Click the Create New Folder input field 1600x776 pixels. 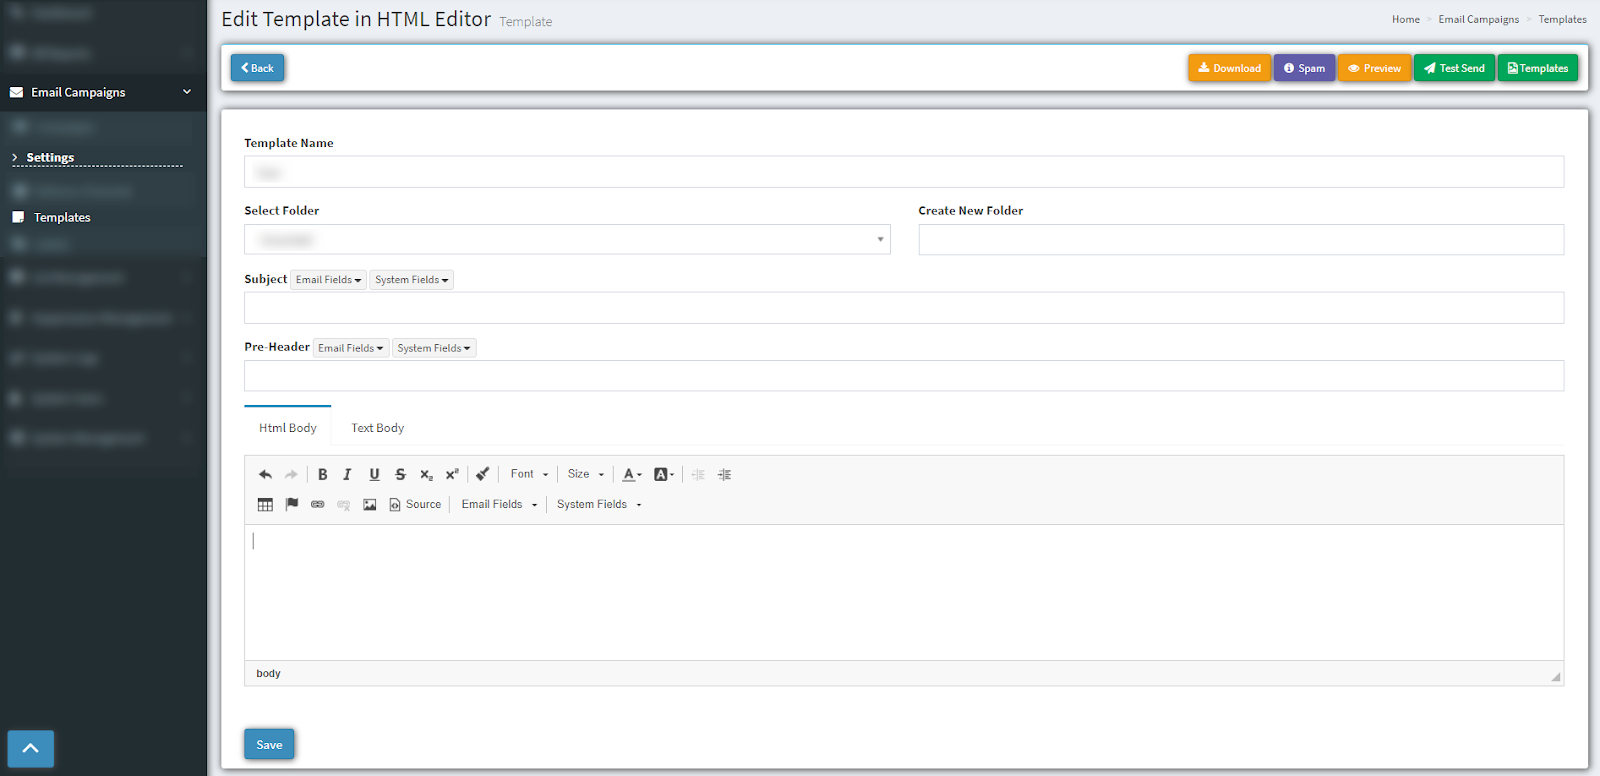1240,240
